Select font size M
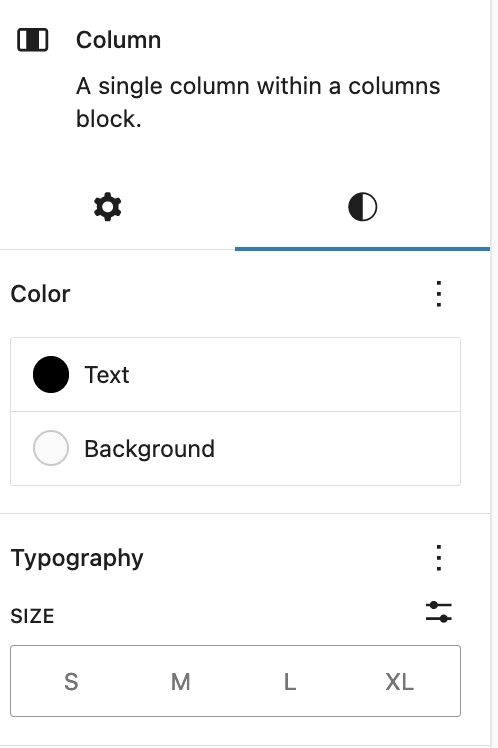The width and height of the screenshot is (498, 748). pyautogui.click(x=181, y=681)
